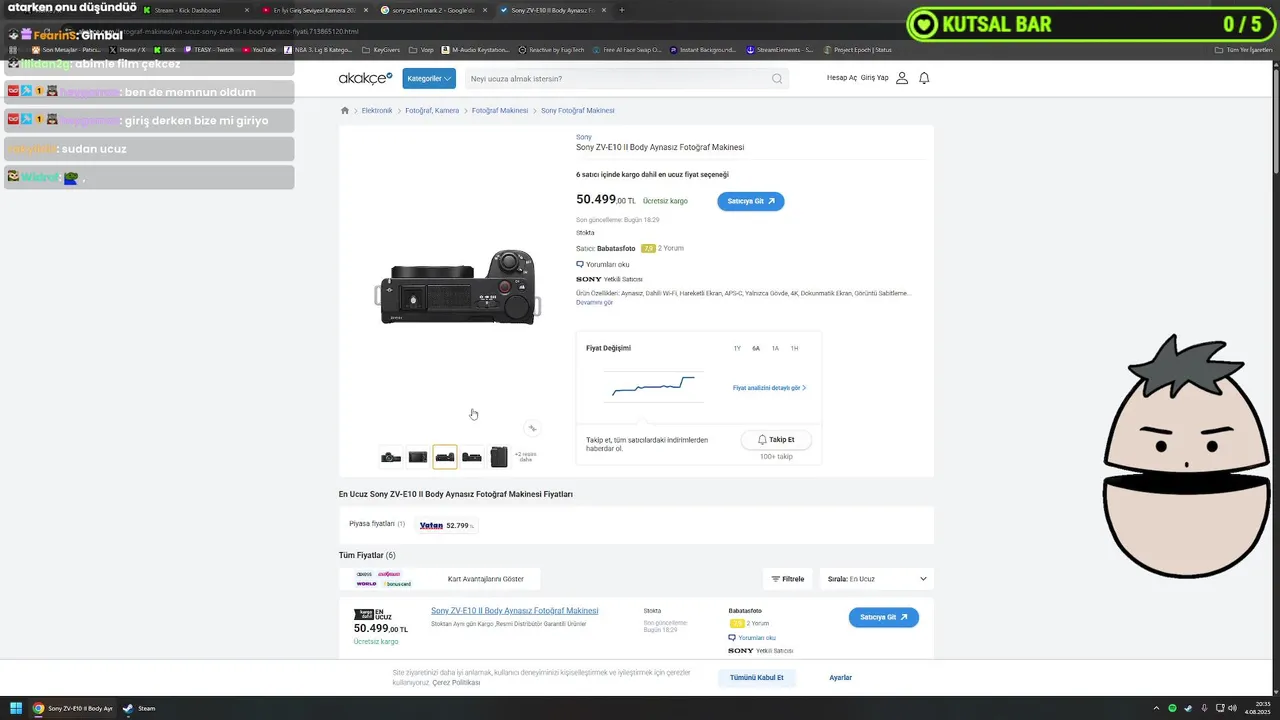
Task: Click 'Satıcıya Git' in the price listing row
Action: pyautogui.click(x=884, y=617)
